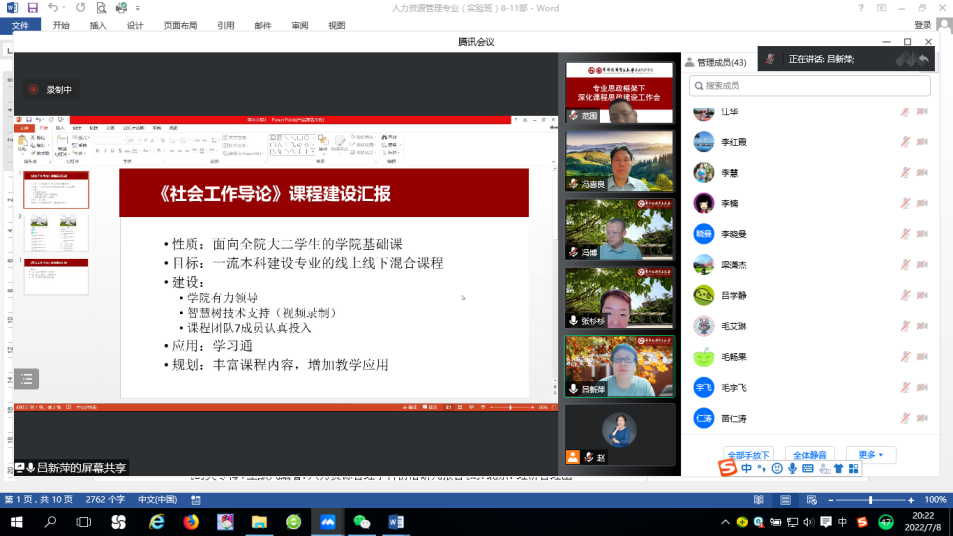Switch to the 页面布局 tab

pyautogui.click(x=180, y=25)
